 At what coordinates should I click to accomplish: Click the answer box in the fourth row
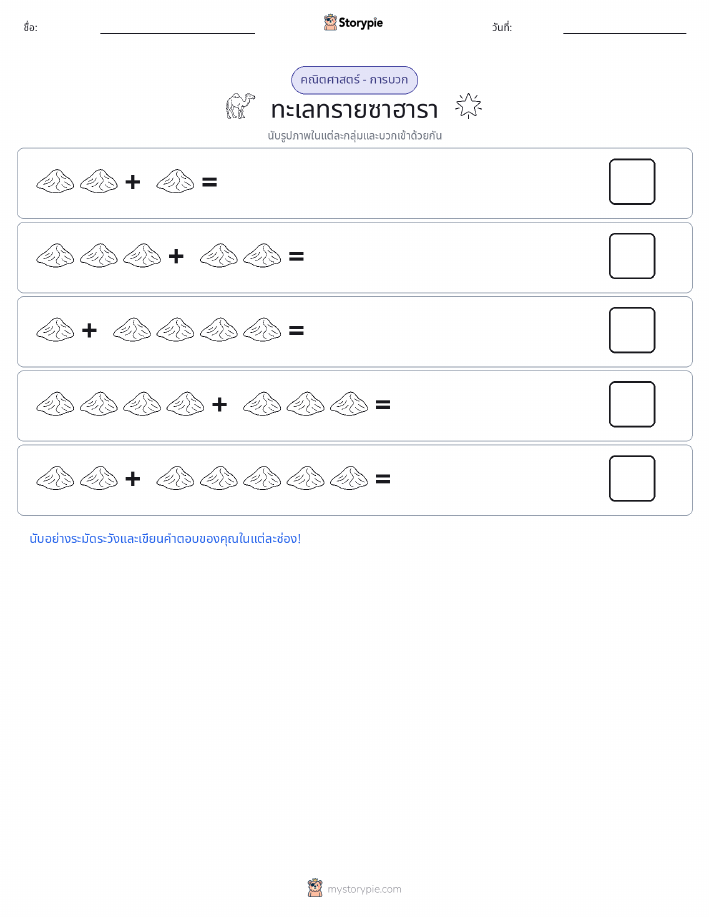632,405
